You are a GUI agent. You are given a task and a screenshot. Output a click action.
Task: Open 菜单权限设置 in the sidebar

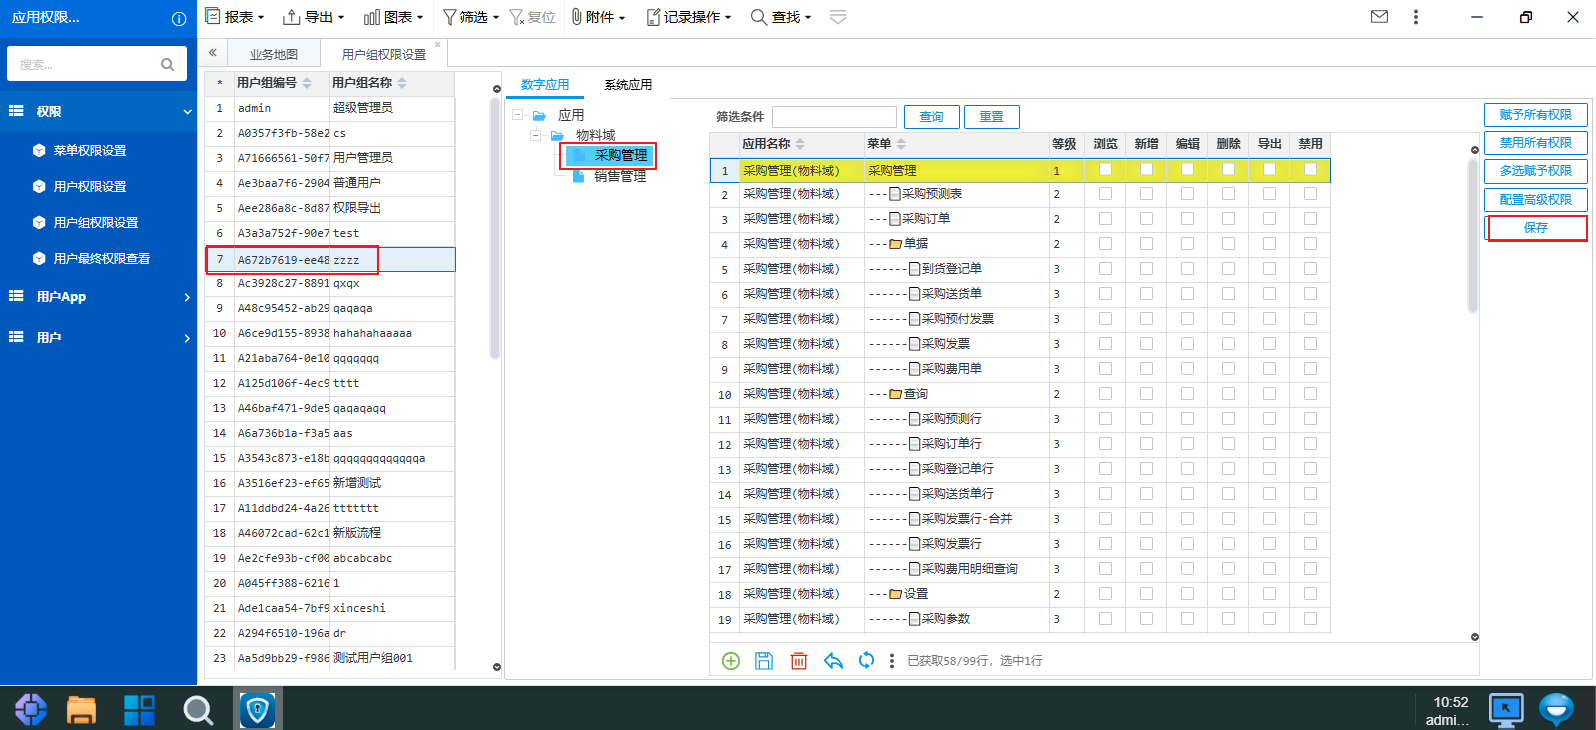(x=90, y=151)
